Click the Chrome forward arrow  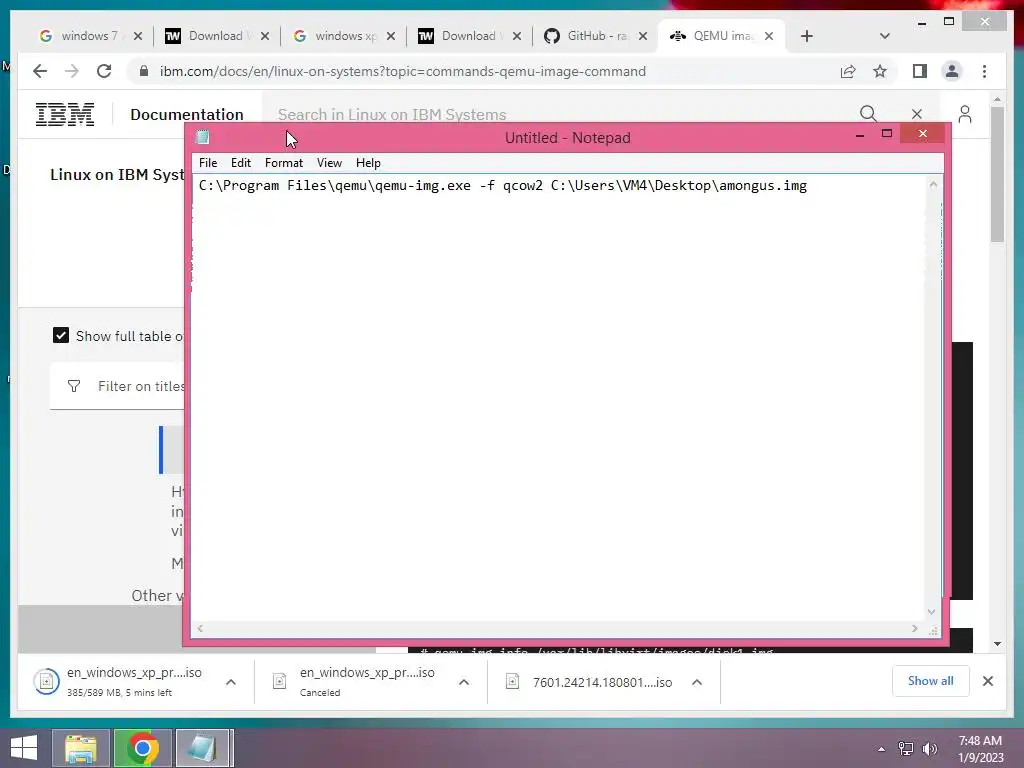72,71
